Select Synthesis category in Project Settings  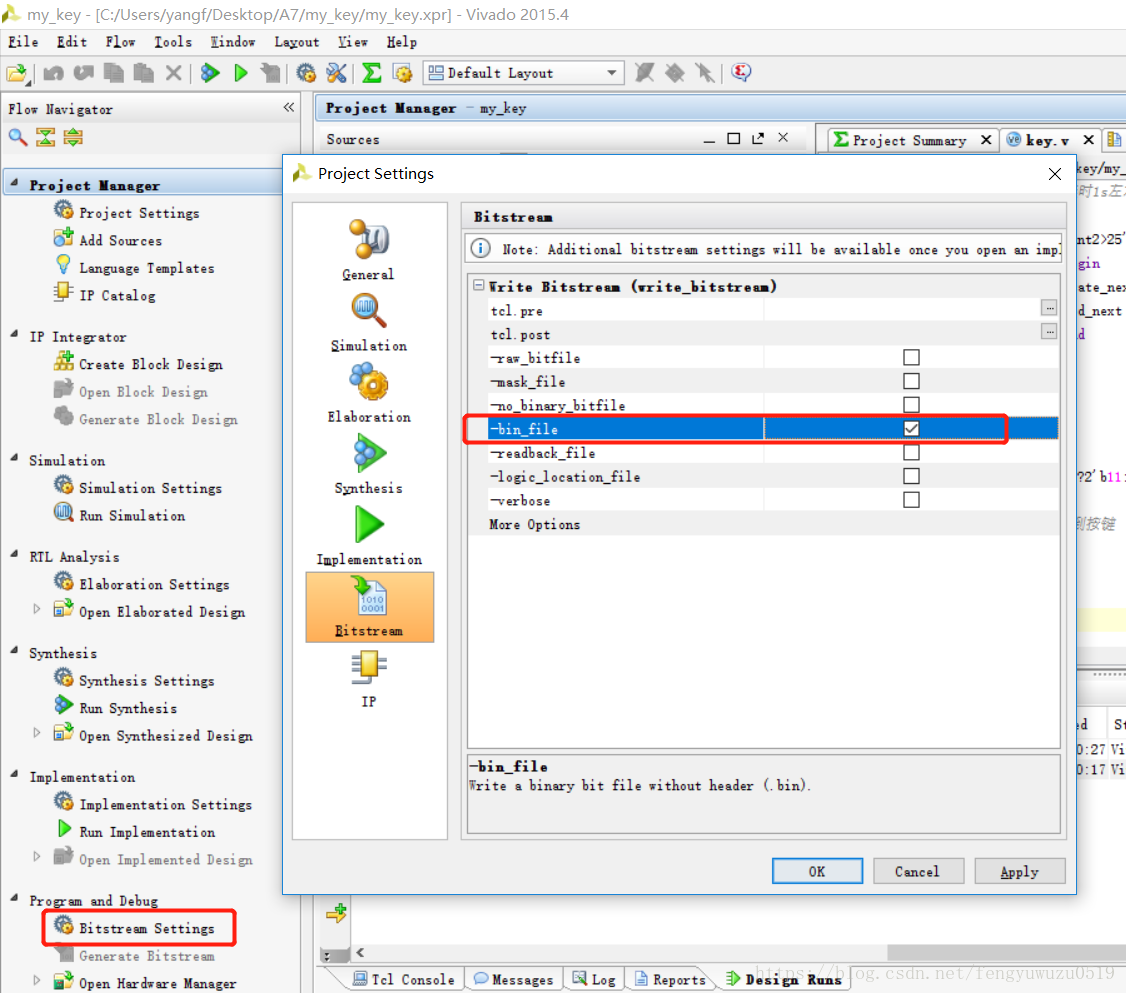click(369, 465)
